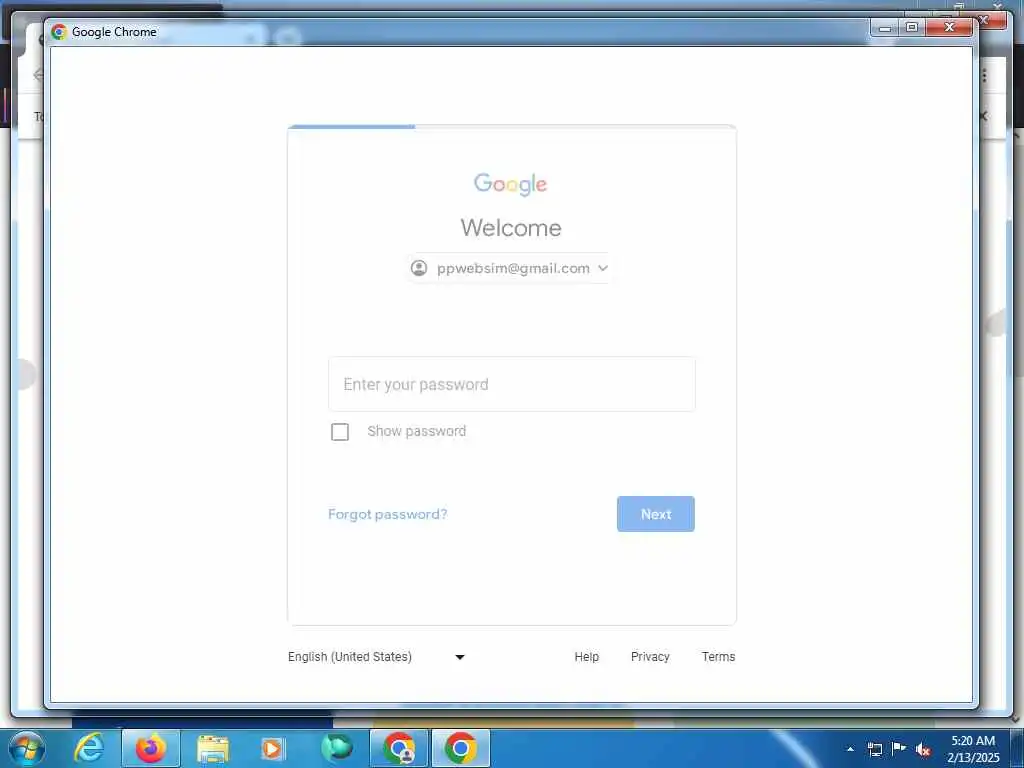
Task: Switch to the second Chrome taskbar button
Action: (x=460, y=748)
